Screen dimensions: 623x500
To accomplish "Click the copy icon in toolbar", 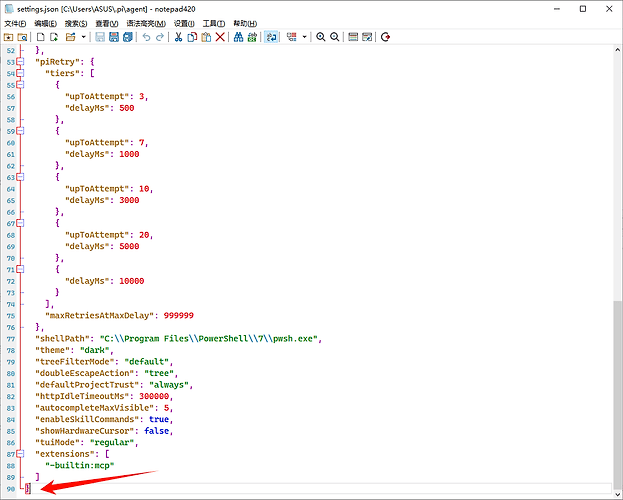I will click(192, 37).
